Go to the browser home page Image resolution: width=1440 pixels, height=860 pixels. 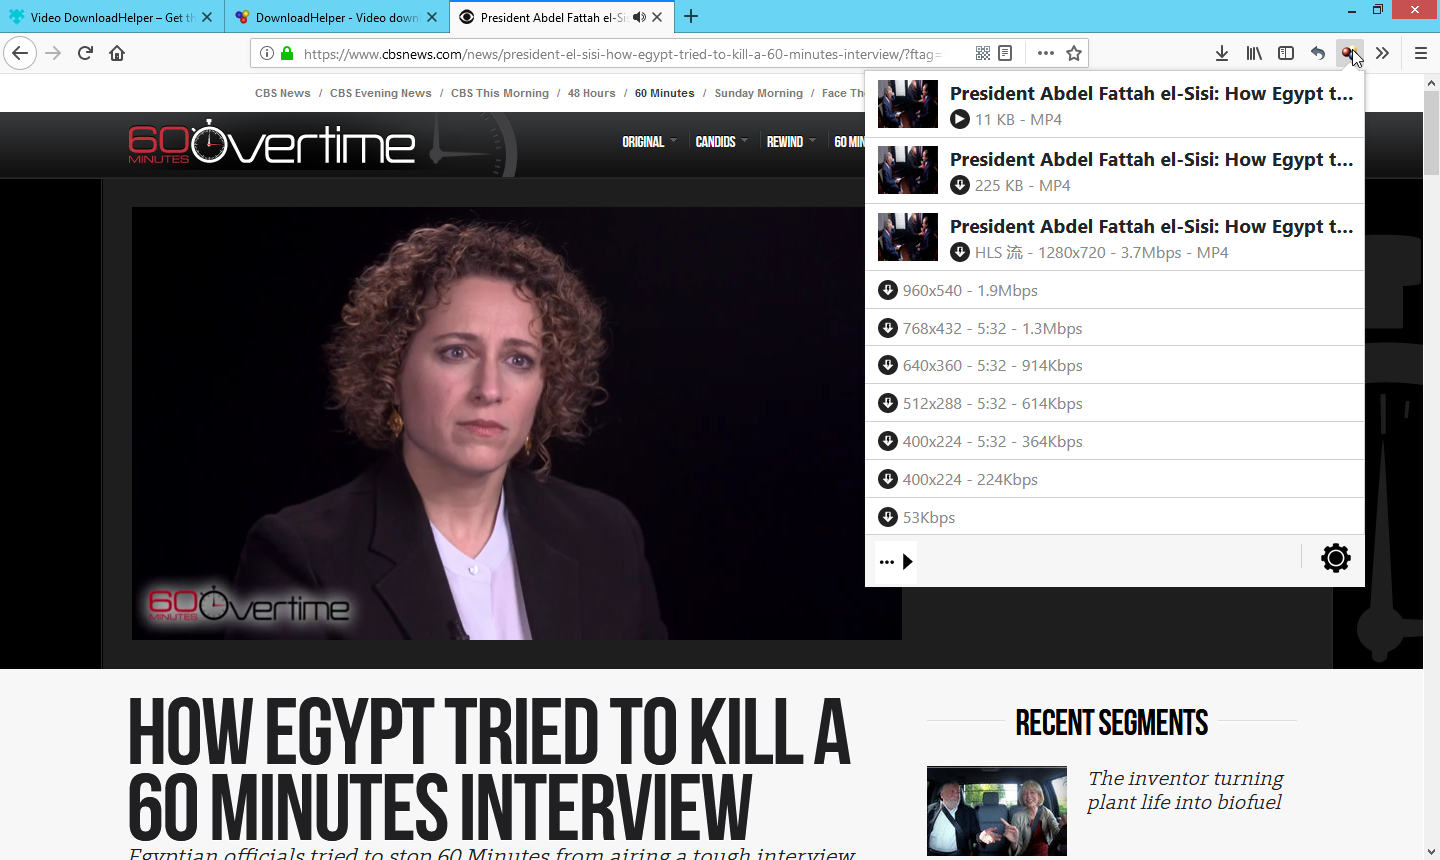[x=117, y=53]
